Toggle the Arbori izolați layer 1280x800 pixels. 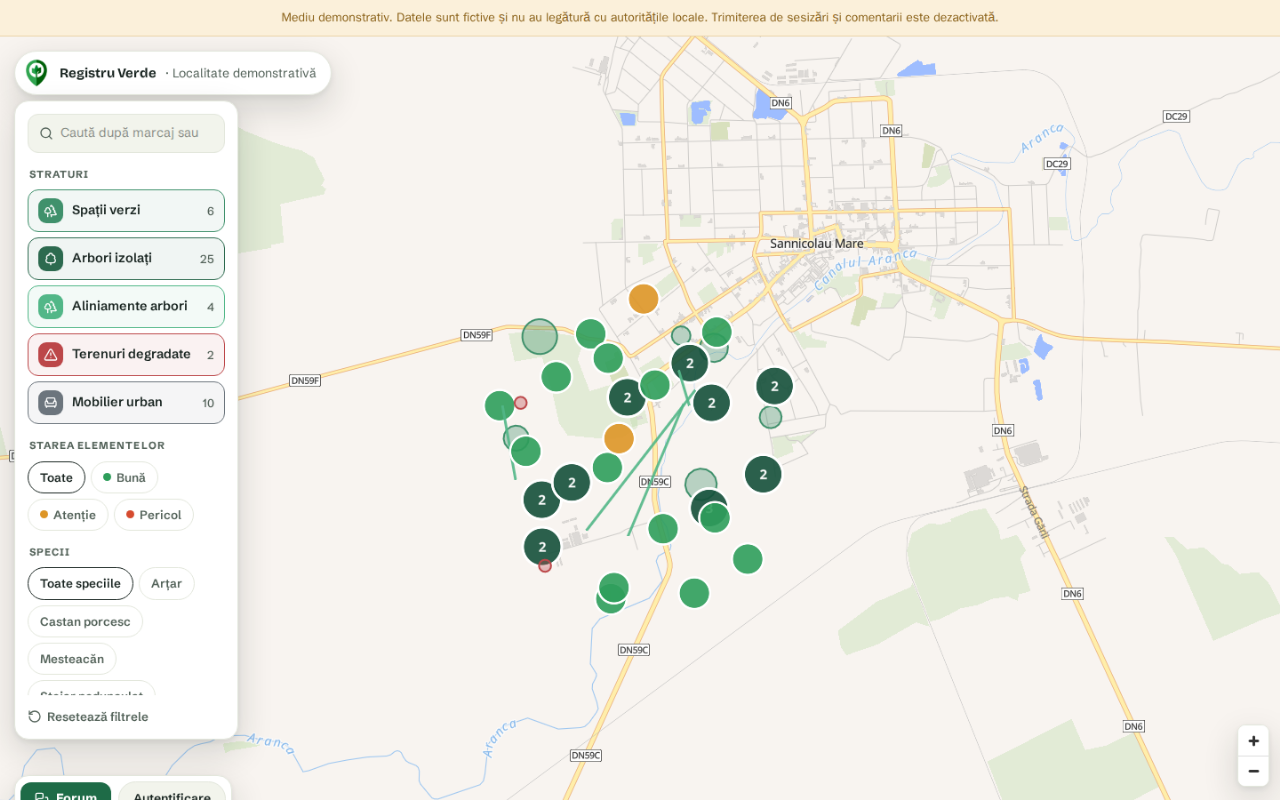click(126, 259)
